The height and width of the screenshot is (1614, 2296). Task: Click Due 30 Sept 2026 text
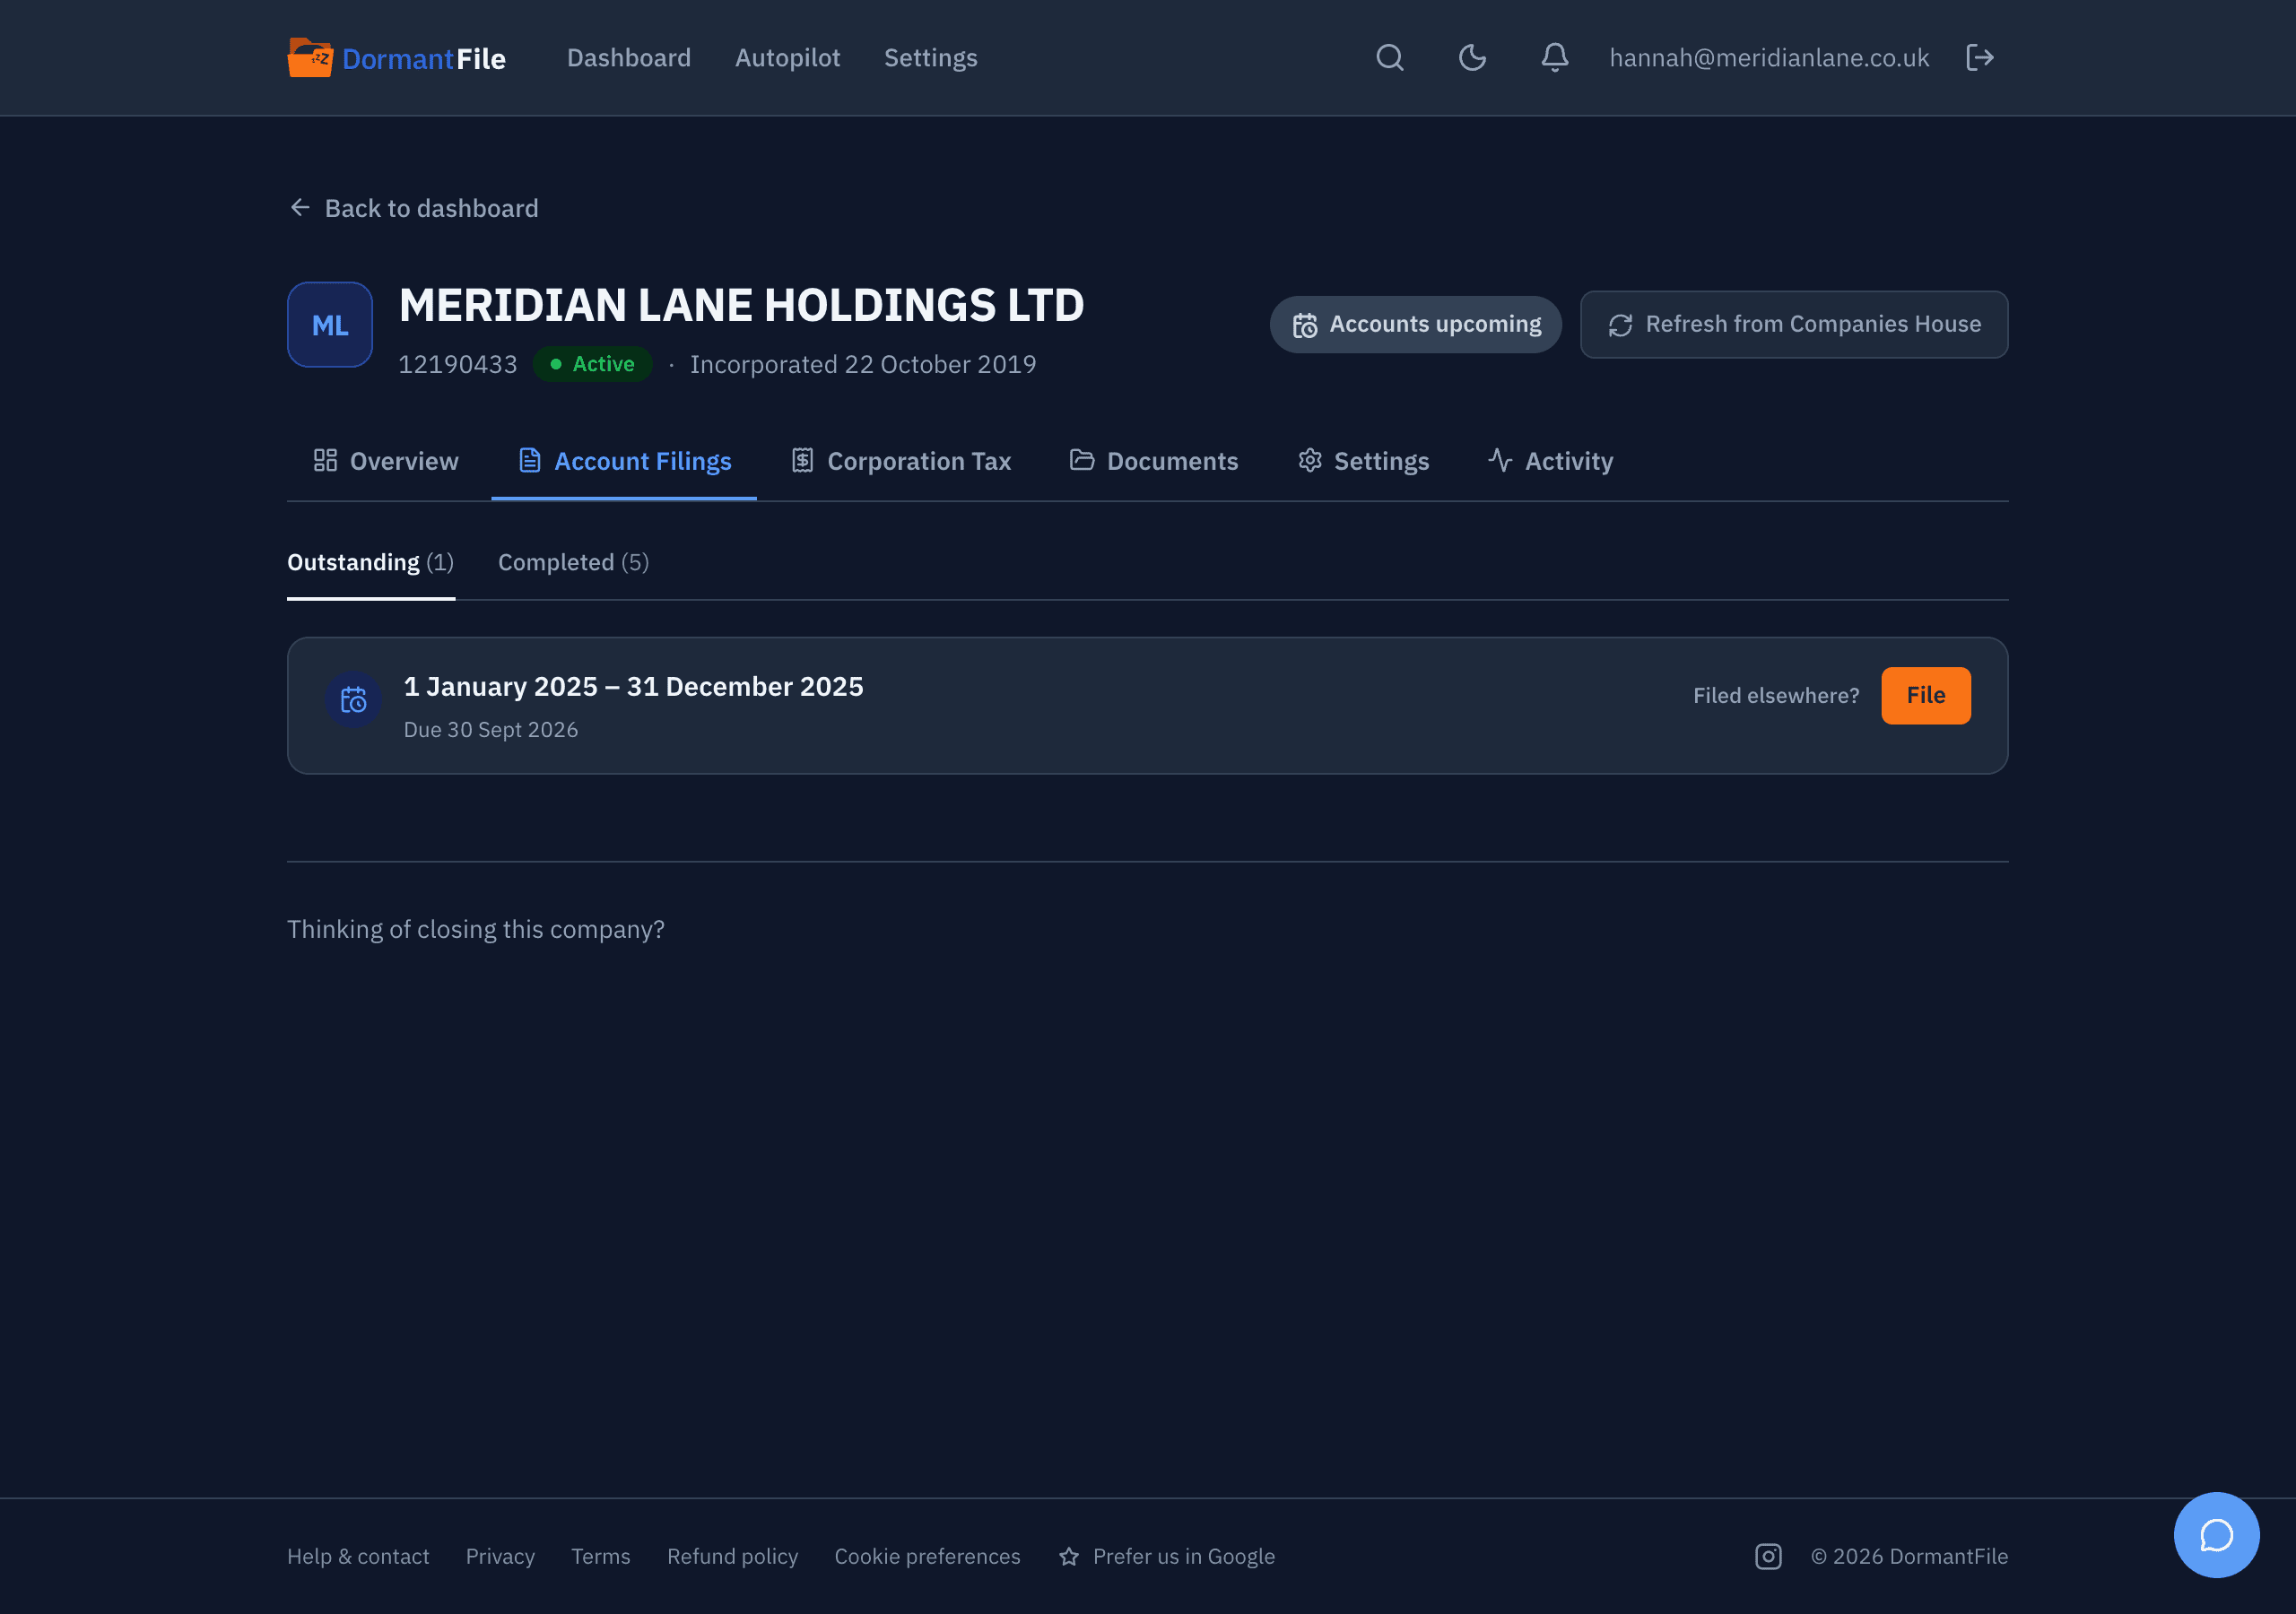(491, 730)
